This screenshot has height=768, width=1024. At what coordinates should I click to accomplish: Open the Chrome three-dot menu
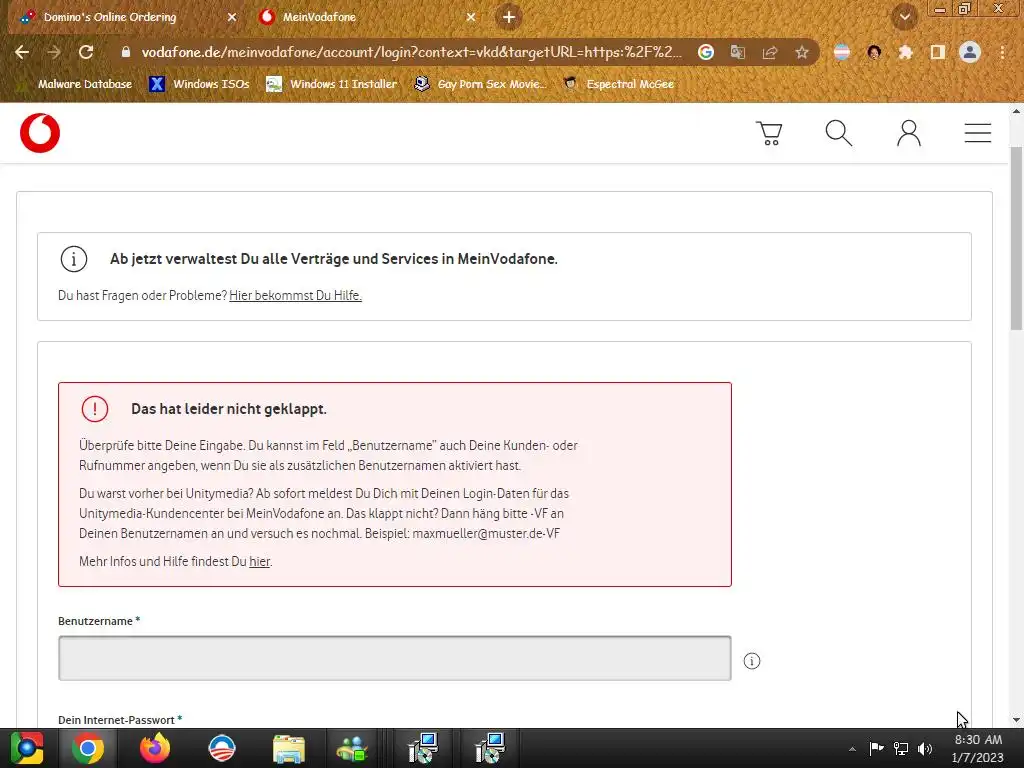pos(1002,52)
